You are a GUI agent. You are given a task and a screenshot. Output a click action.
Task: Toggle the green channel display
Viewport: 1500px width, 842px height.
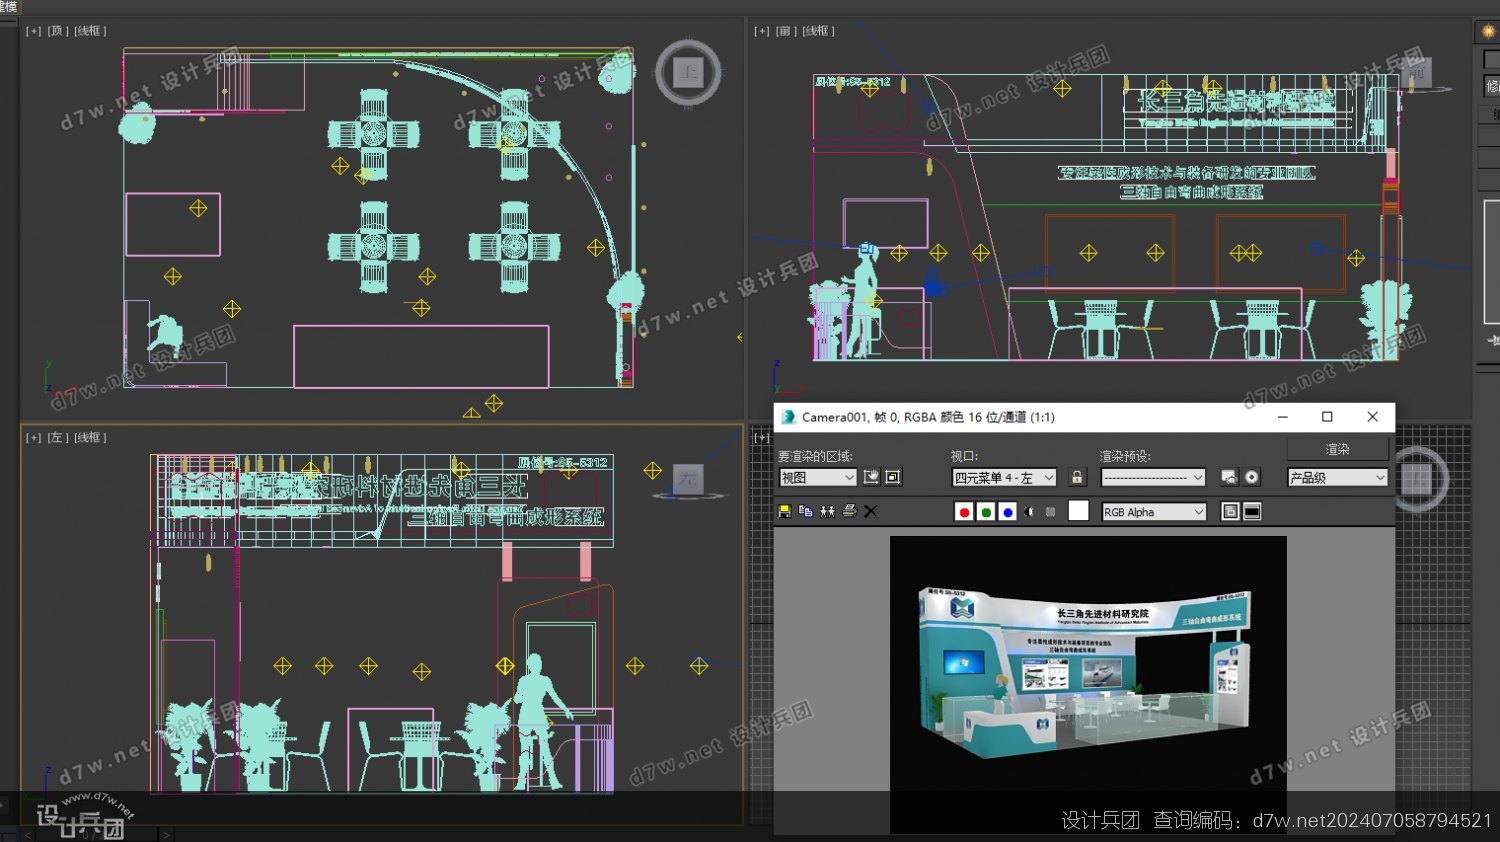point(986,512)
